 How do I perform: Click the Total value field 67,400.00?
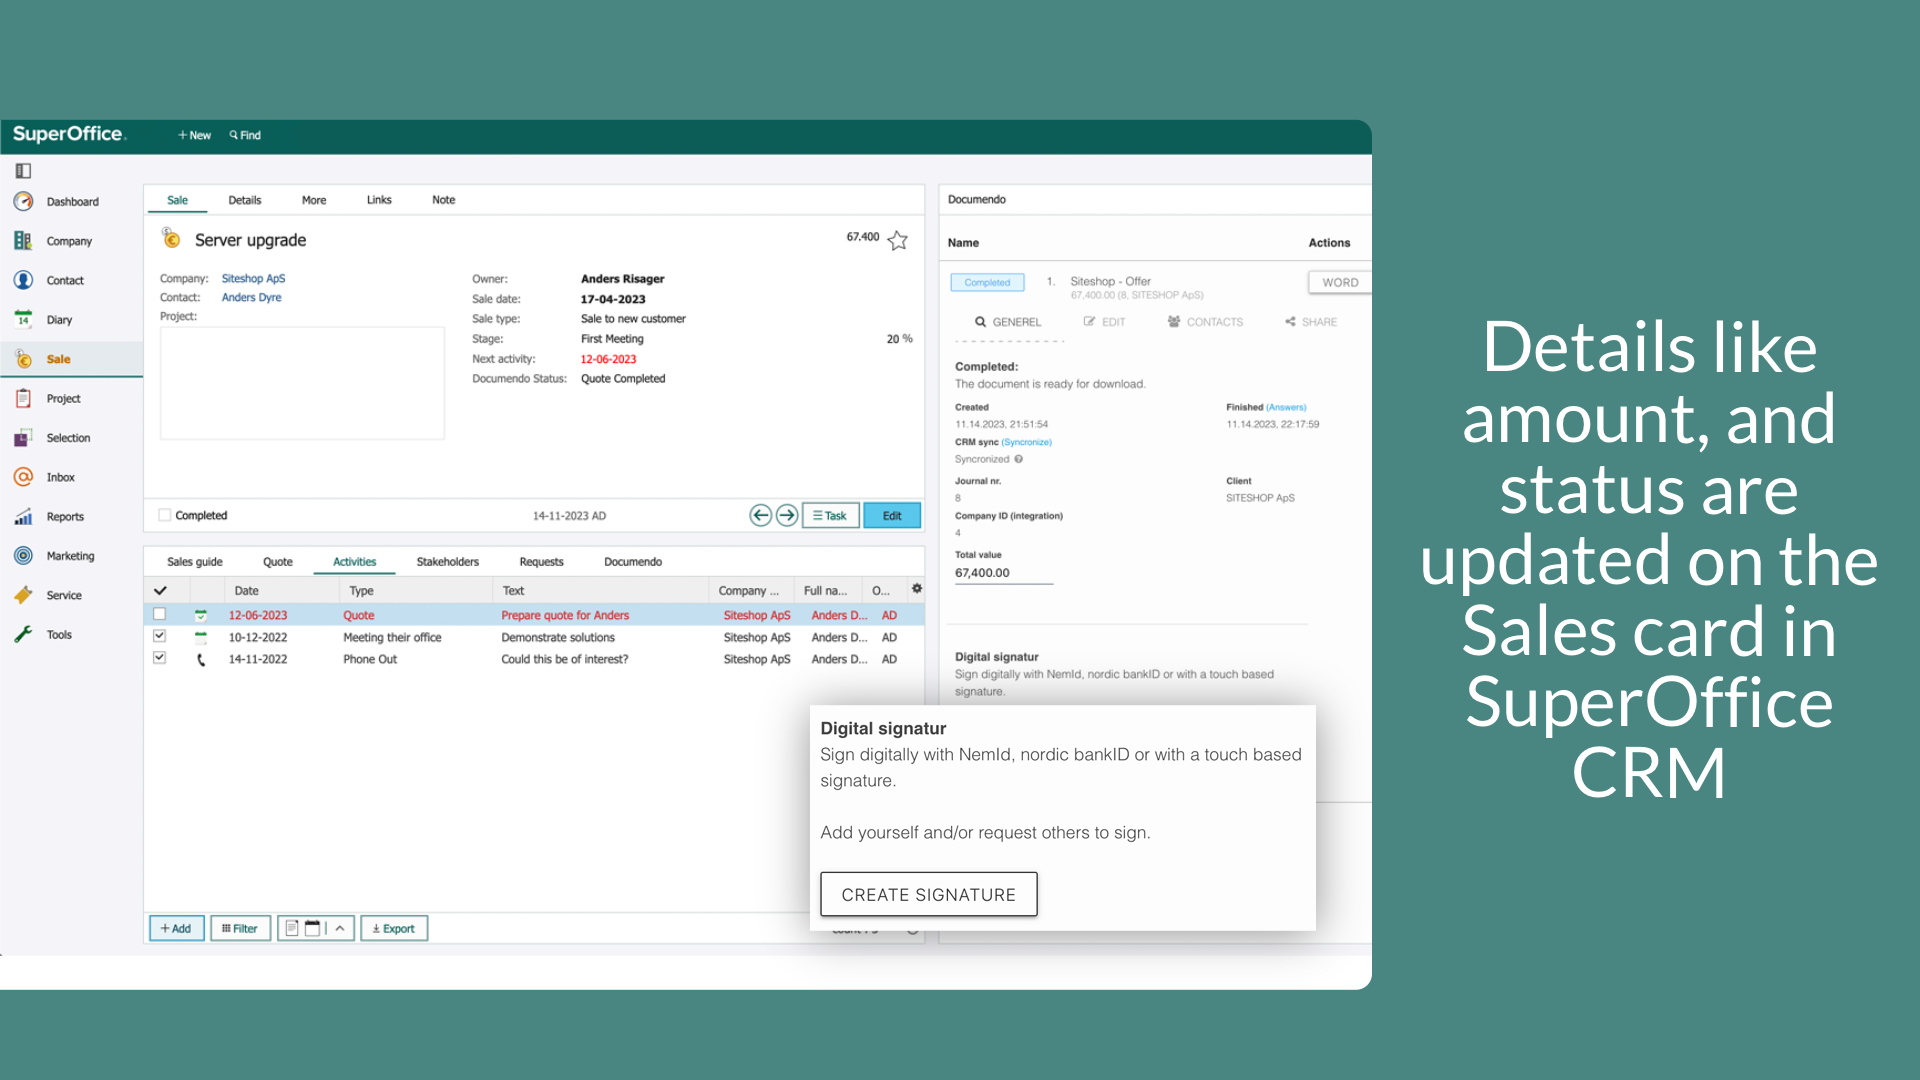(1003, 573)
